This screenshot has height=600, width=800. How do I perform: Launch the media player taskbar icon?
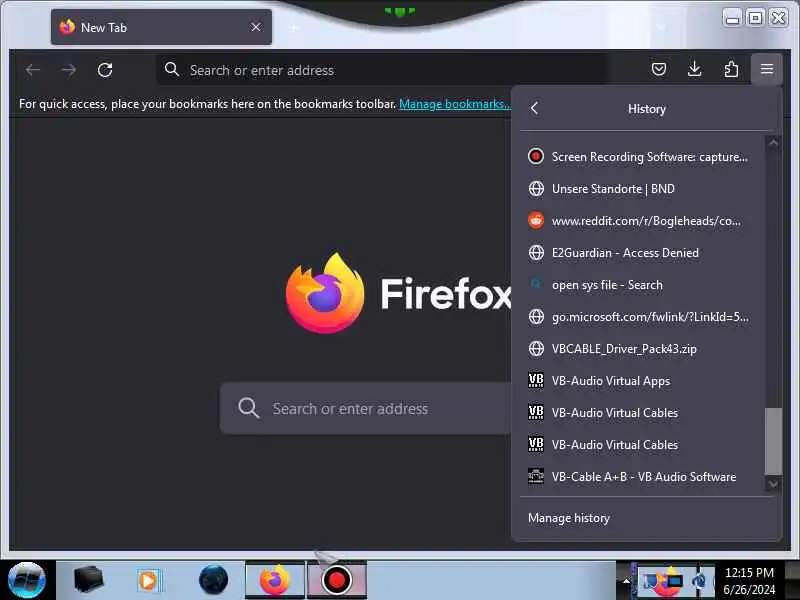149,580
